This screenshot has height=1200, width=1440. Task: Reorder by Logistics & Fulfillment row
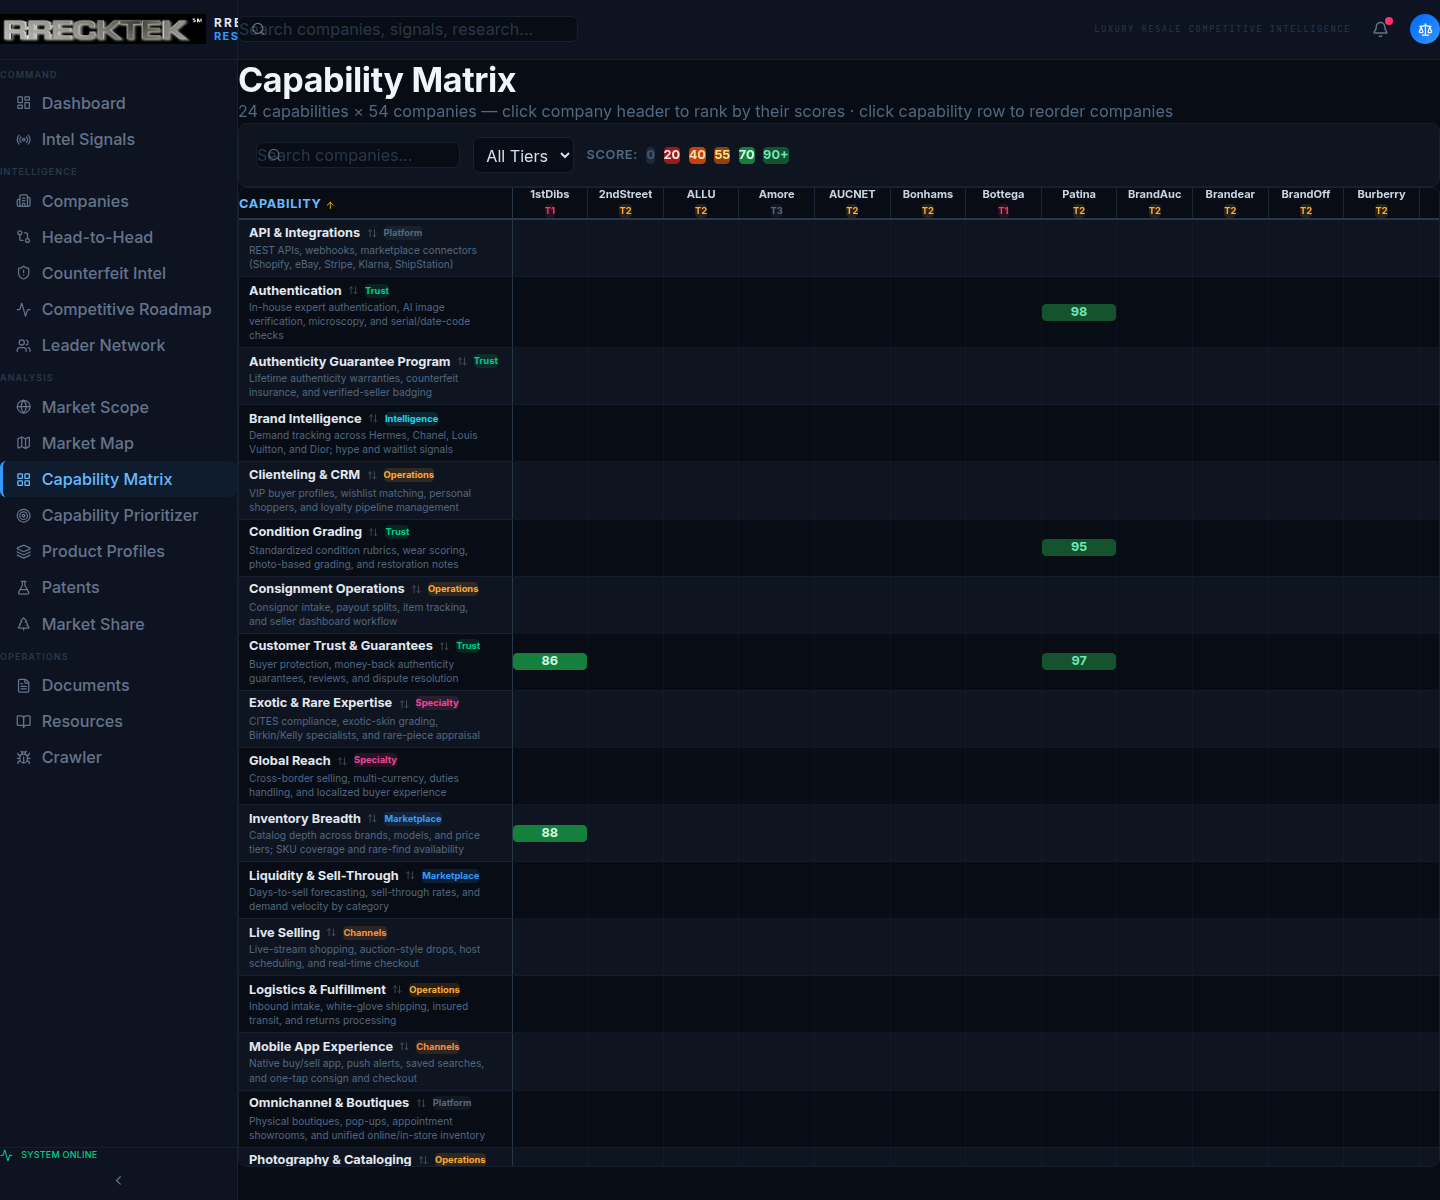[375, 1004]
